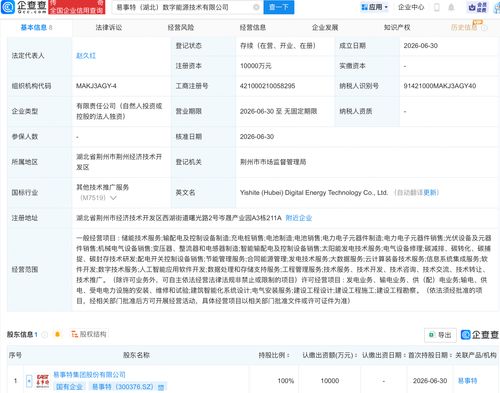
Task: Switch to the 知识产权 tab
Action: tap(397, 27)
